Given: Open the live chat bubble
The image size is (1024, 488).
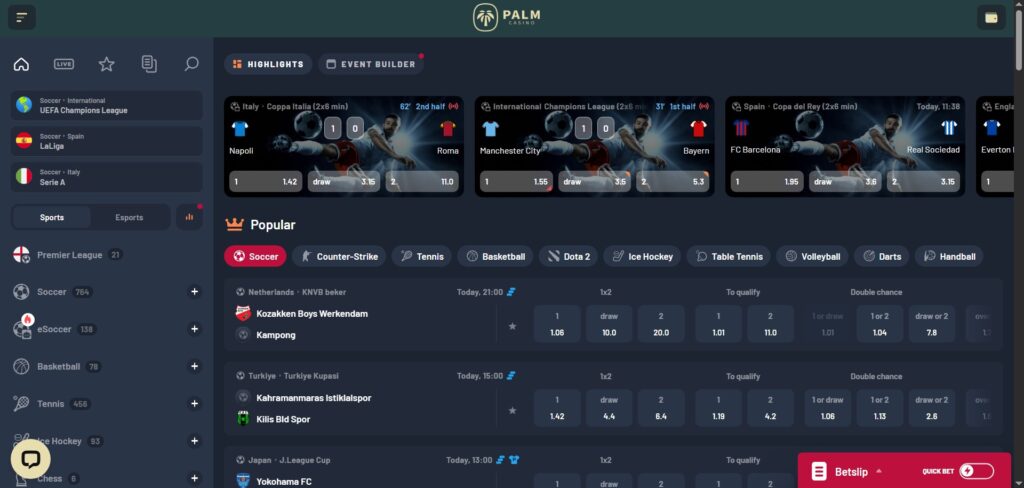Looking at the screenshot, I should tap(30, 459).
